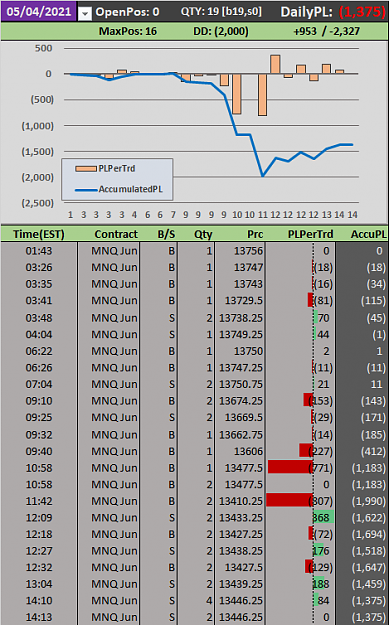Select the 14:10 time cell
Viewport: 389px width, 625px height.
tap(39, 601)
